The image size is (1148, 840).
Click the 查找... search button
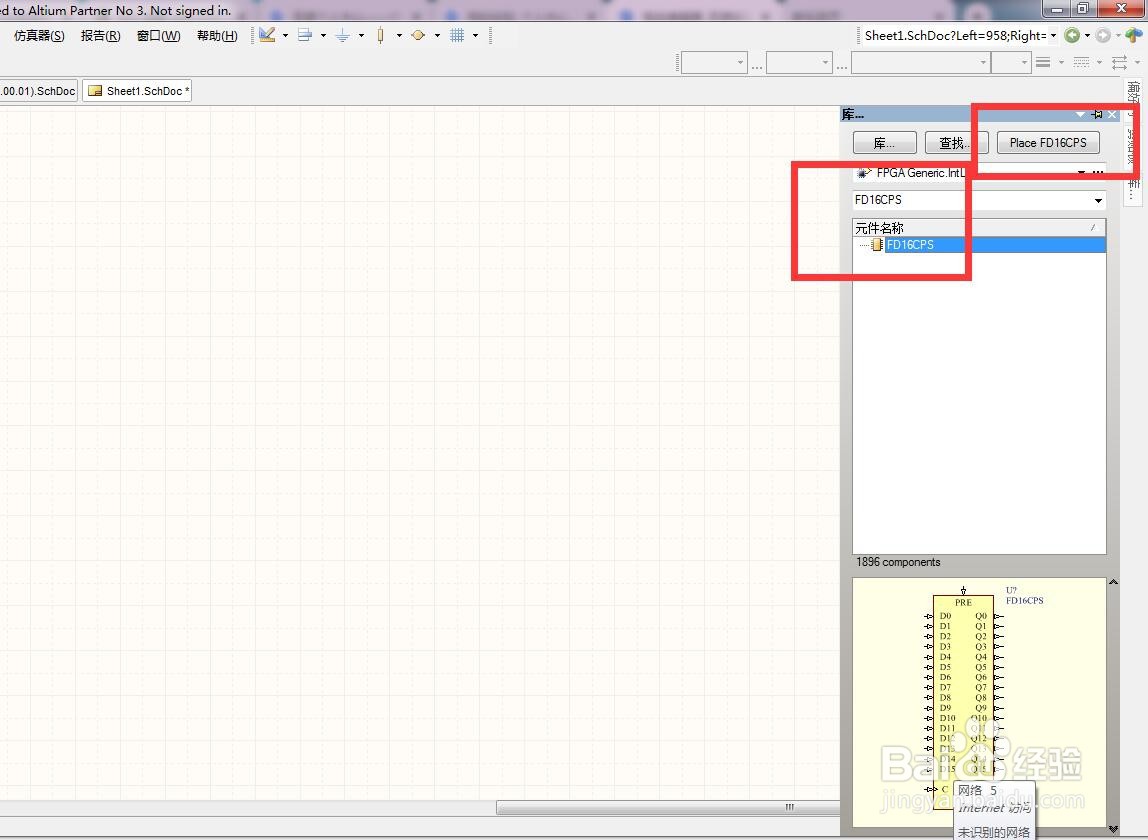[x=956, y=143]
